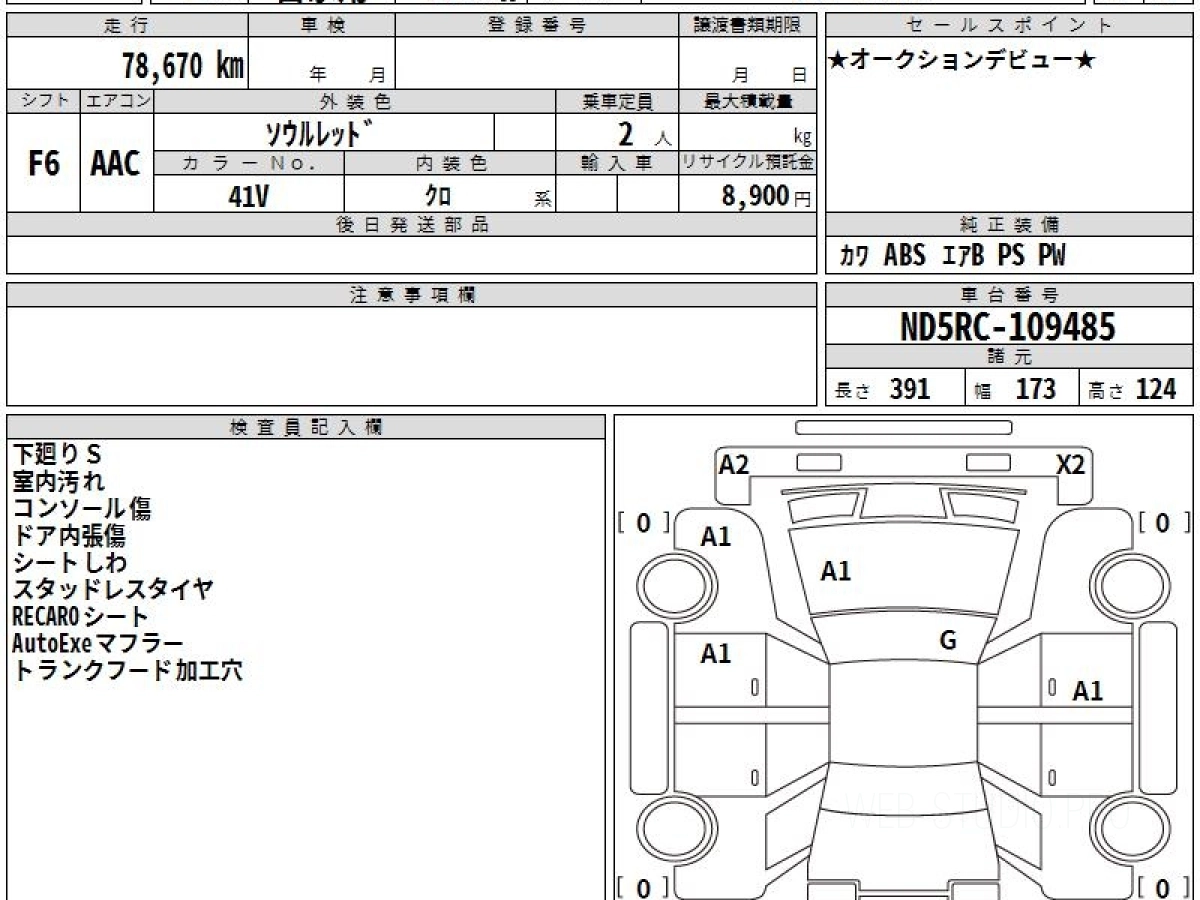Click the 輸入車 header
The image size is (1200, 900).
[617, 163]
